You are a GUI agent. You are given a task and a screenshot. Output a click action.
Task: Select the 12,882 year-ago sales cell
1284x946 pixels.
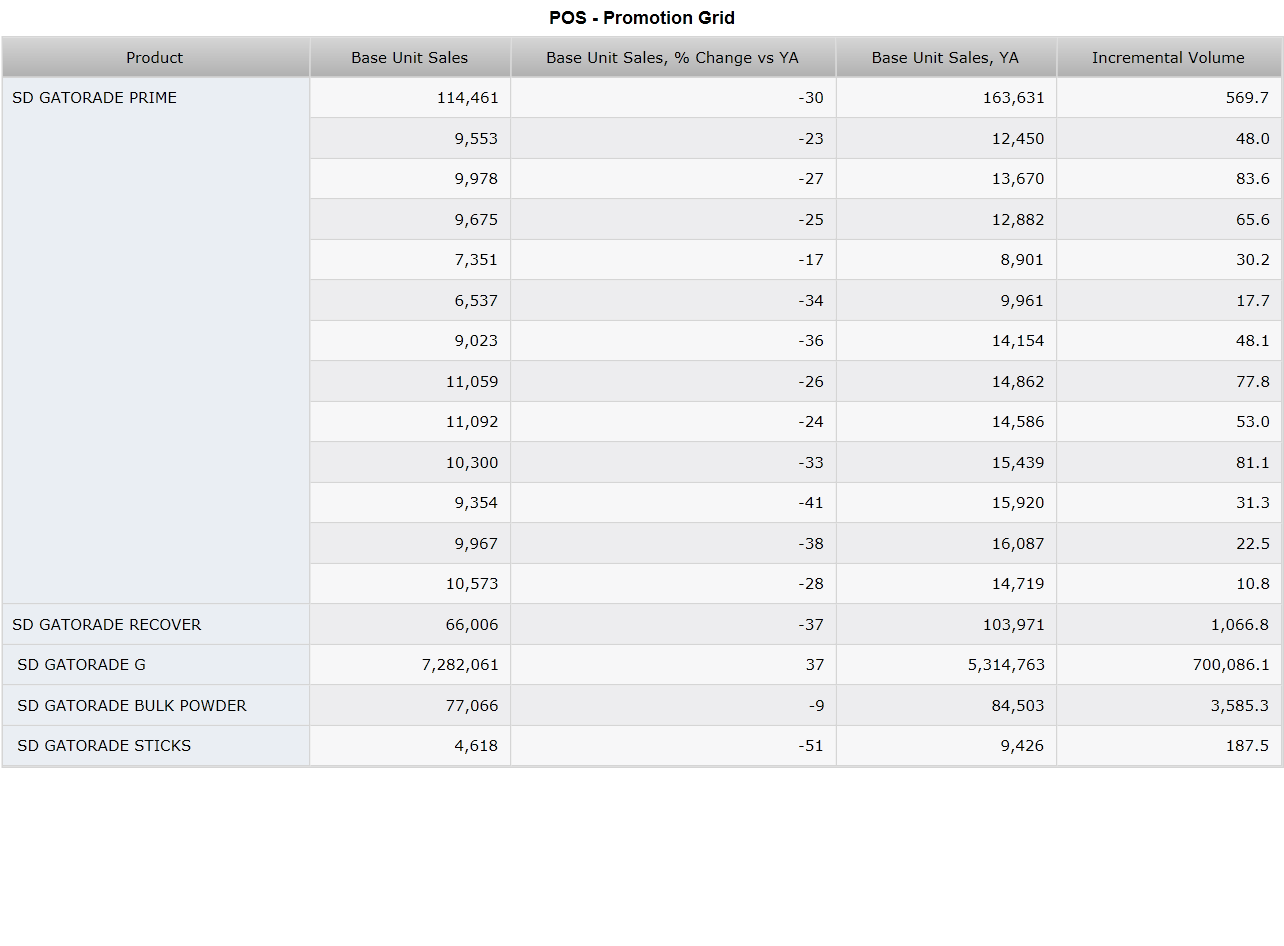[946, 219]
